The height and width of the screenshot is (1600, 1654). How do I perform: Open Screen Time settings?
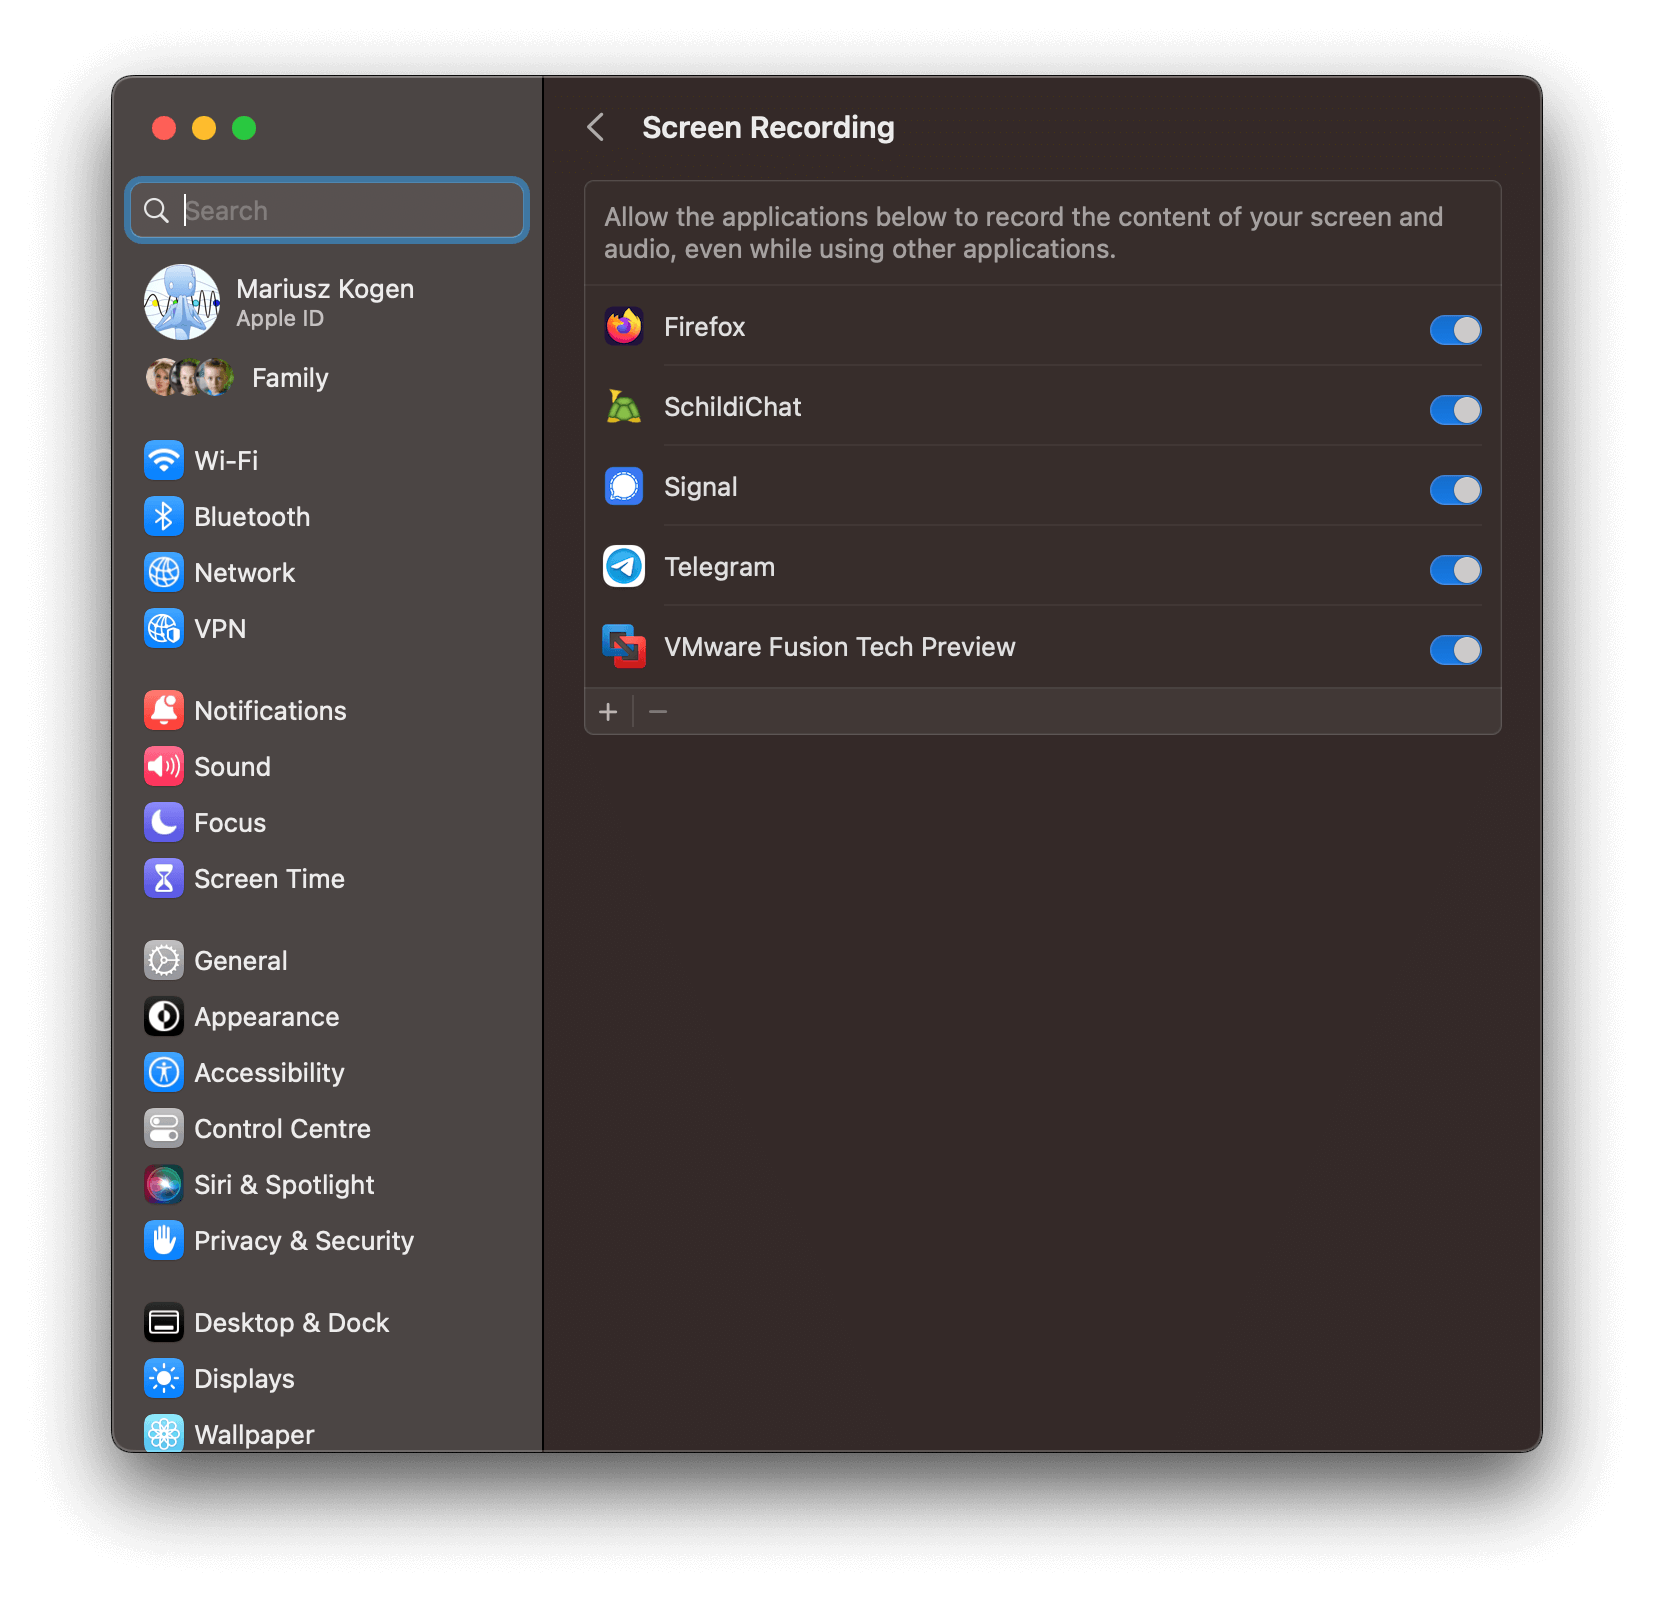pos(268,879)
